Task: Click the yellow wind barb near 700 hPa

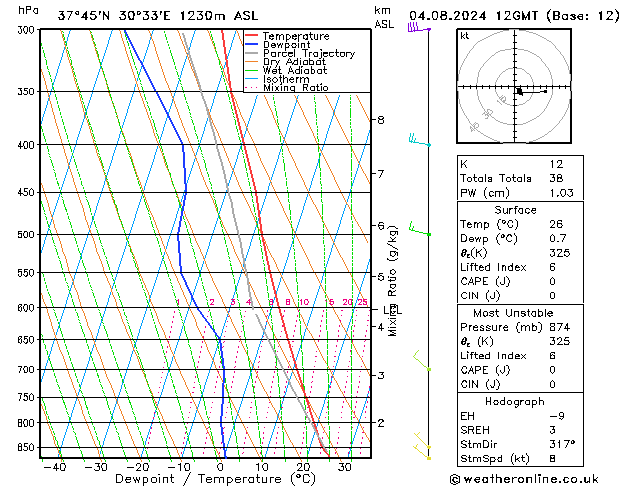Action: coord(424,362)
